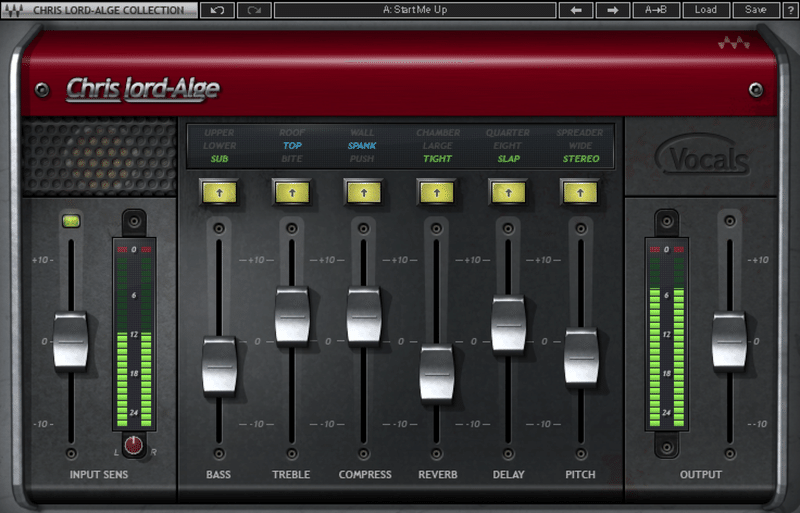
Task: Cycle the Bass mode arrow button
Action: point(219,193)
